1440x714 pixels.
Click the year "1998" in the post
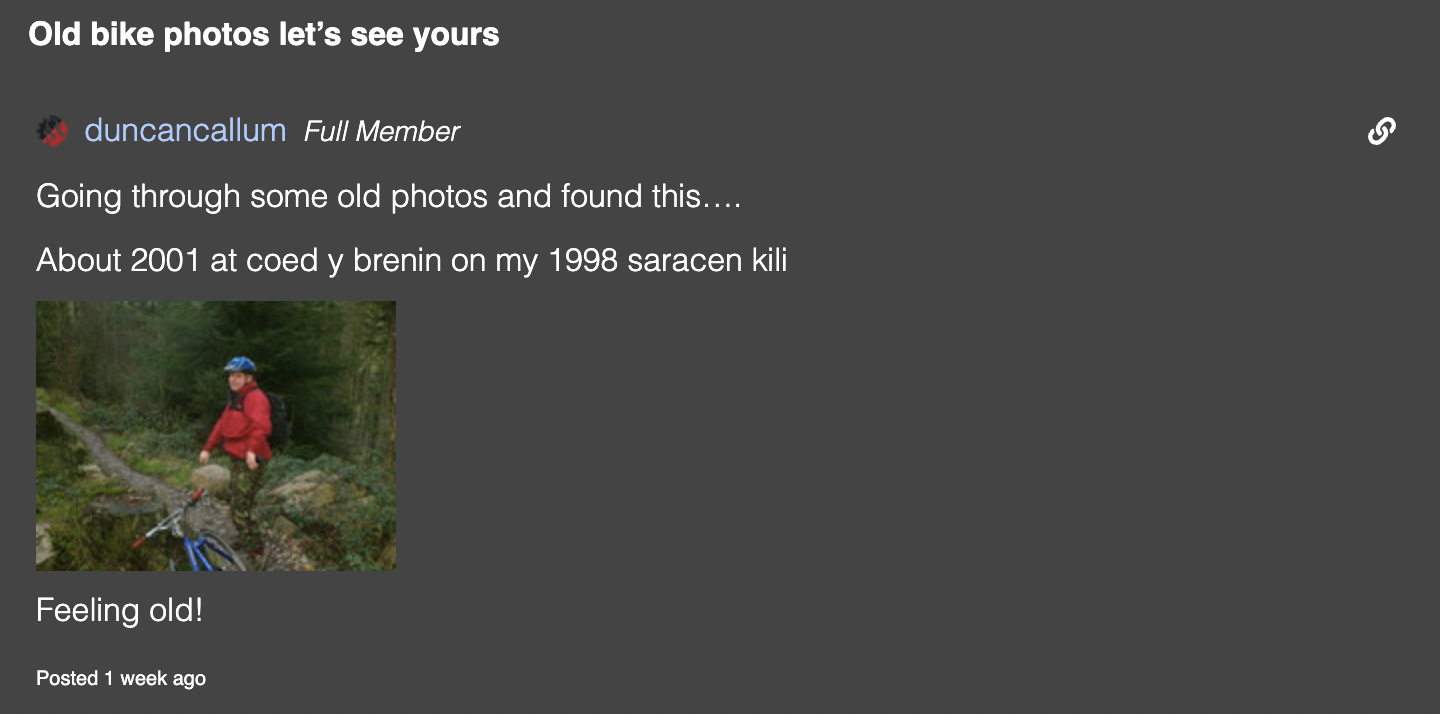(584, 261)
